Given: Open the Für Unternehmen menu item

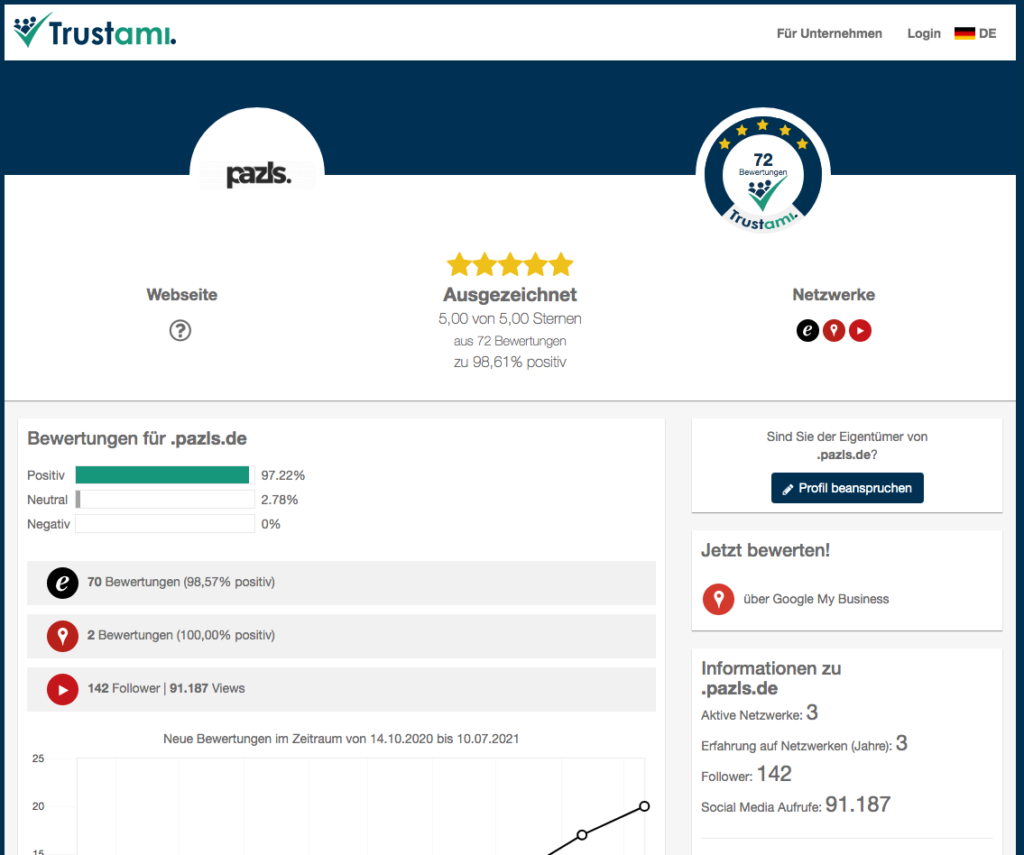Looking at the screenshot, I should (829, 33).
